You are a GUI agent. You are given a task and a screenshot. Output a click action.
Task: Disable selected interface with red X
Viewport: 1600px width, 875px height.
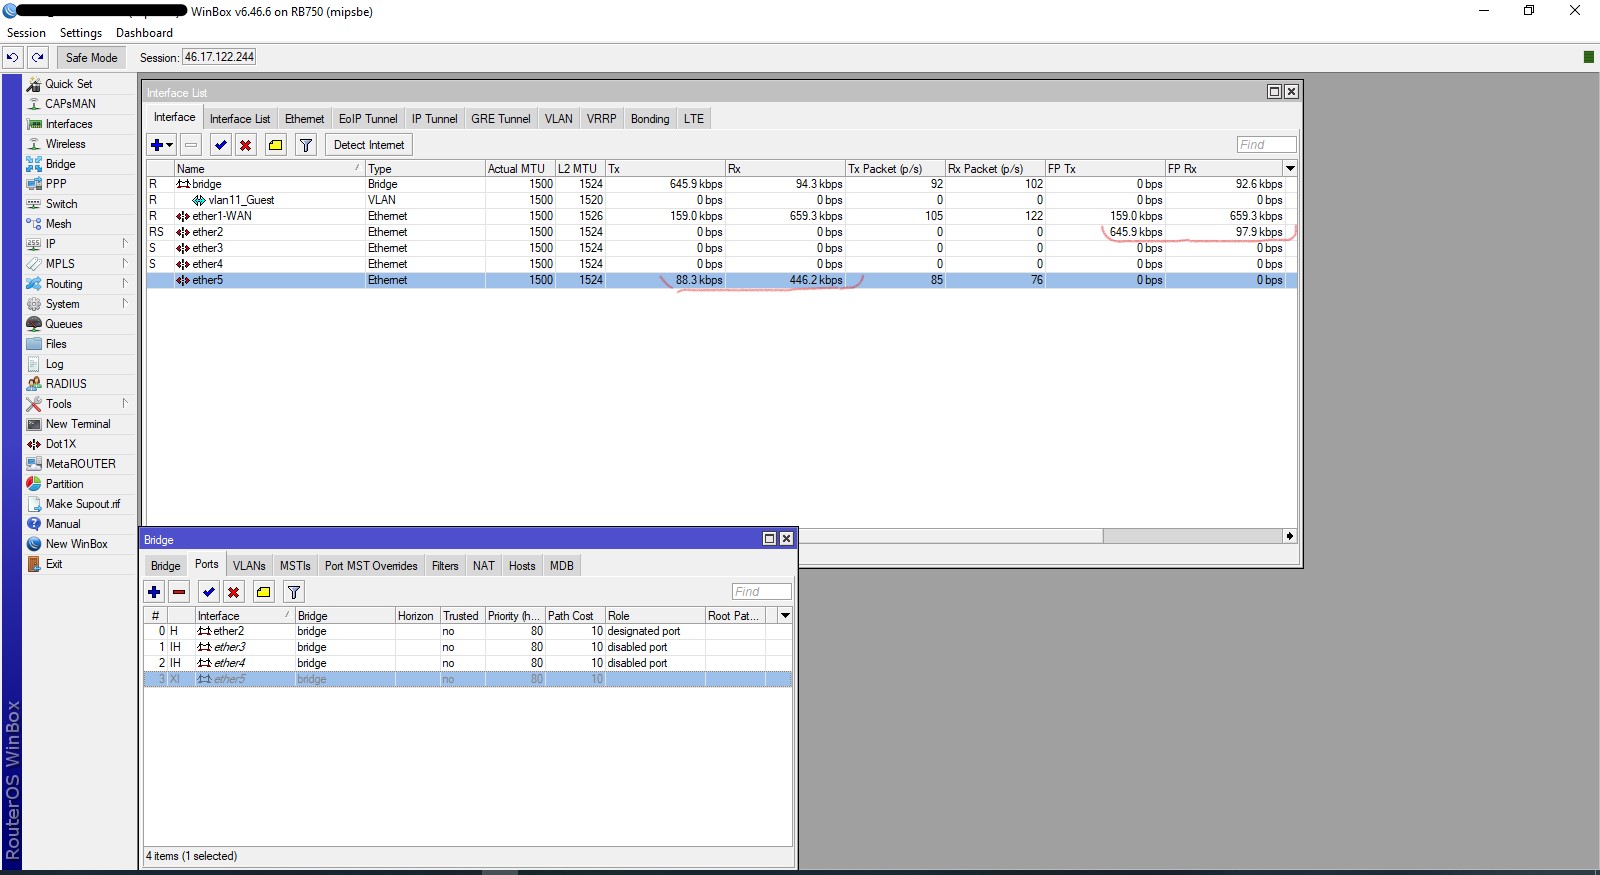[x=246, y=145]
